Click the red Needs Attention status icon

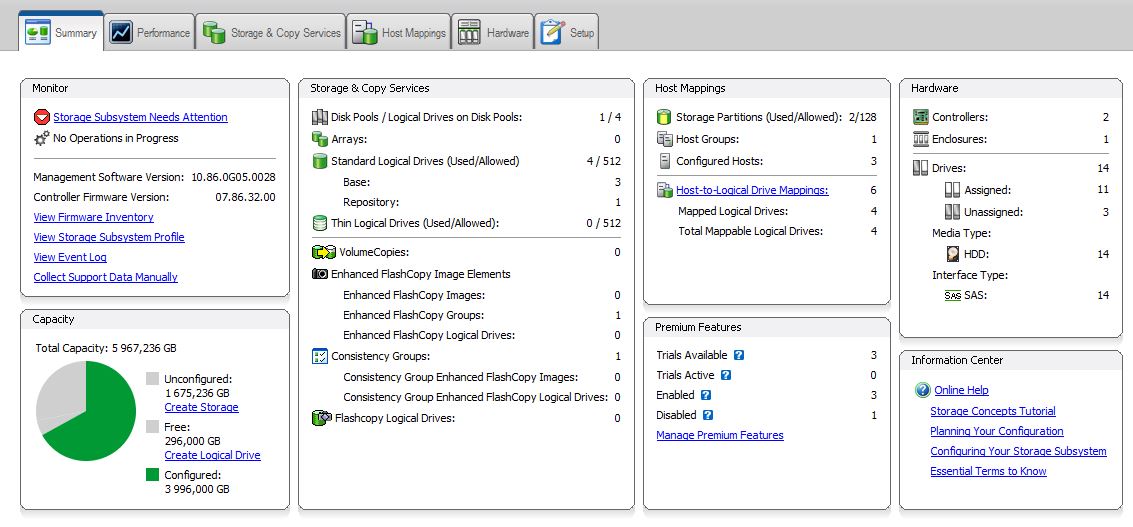coord(42,117)
